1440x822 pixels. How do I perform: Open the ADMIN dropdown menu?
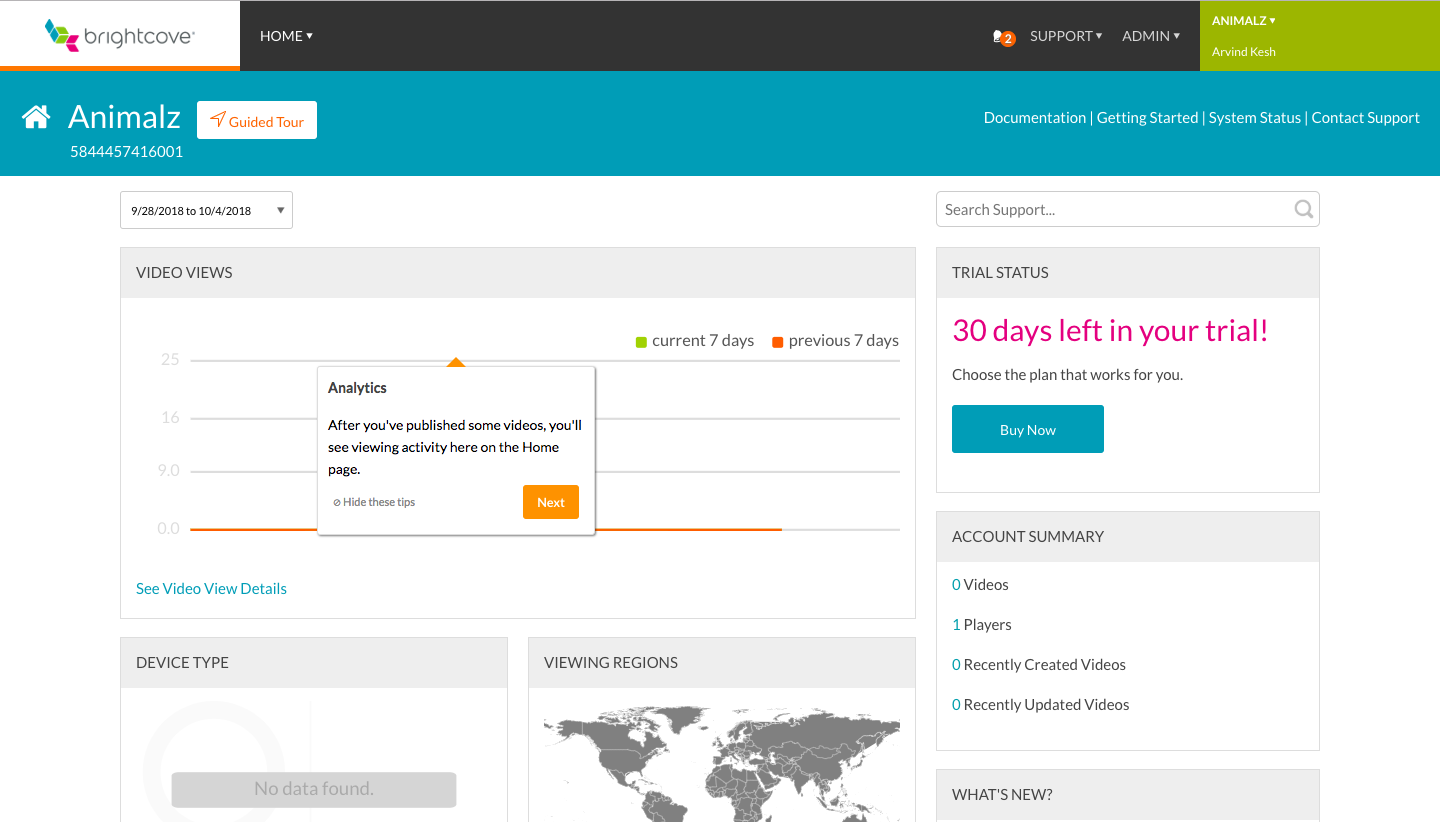point(1151,36)
